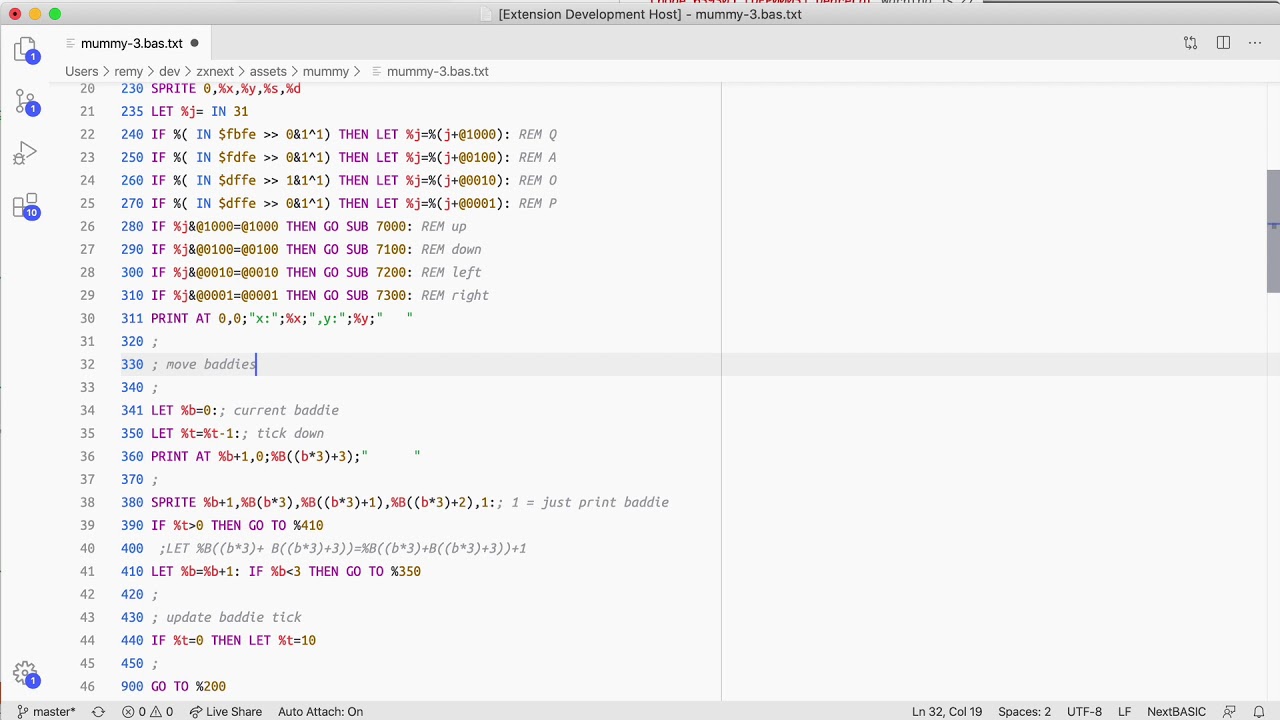Click the "LET %j= IN 31" statement
1280x720 pixels.
tap(199, 111)
